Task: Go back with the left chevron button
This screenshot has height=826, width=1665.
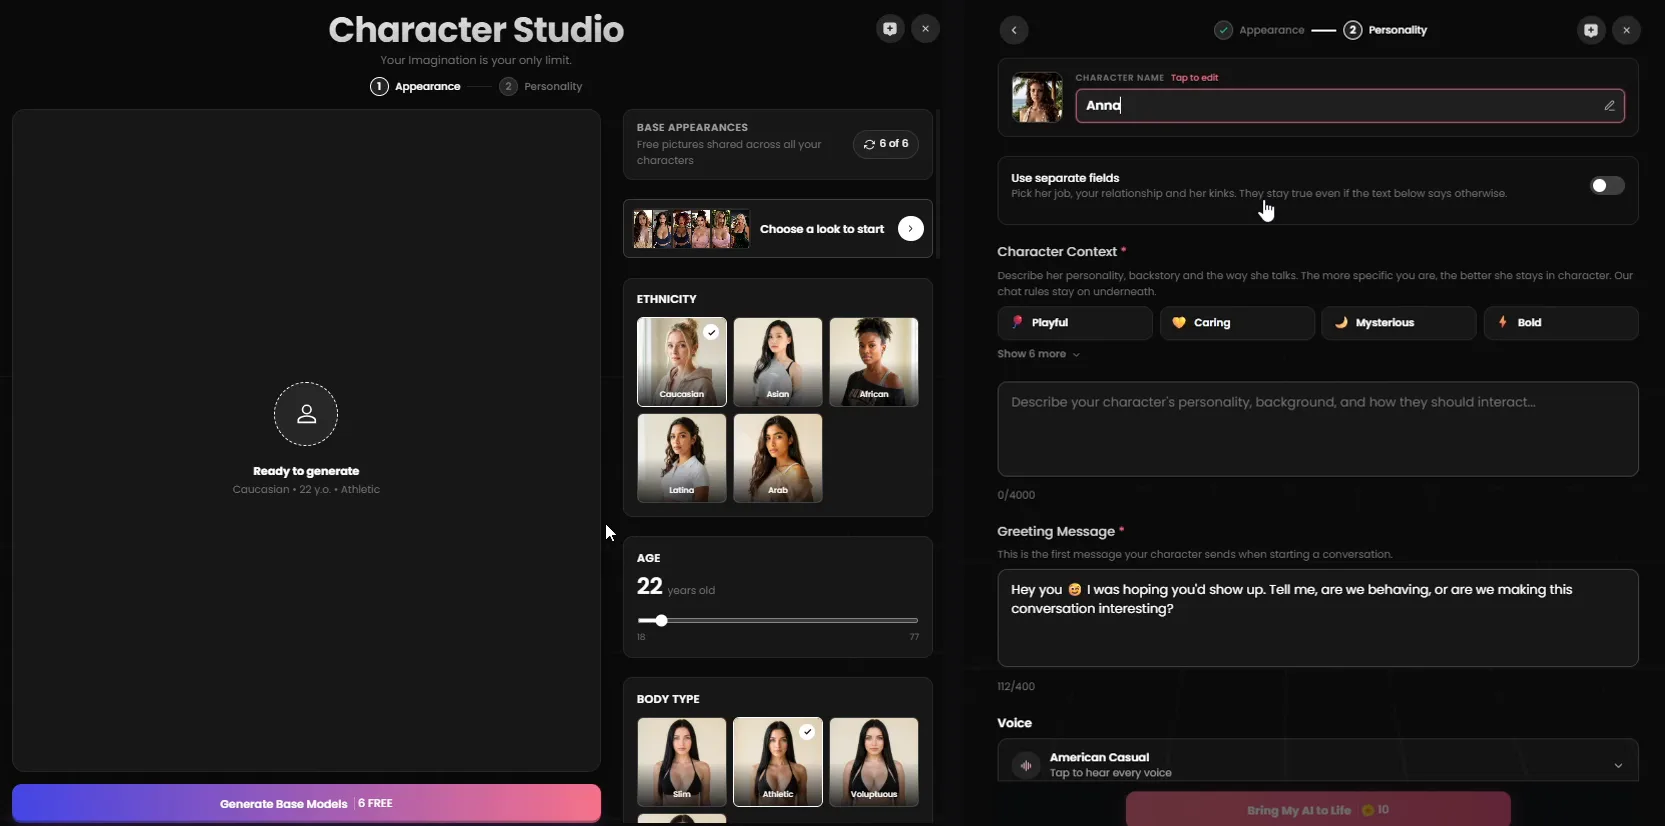Action: [1014, 30]
